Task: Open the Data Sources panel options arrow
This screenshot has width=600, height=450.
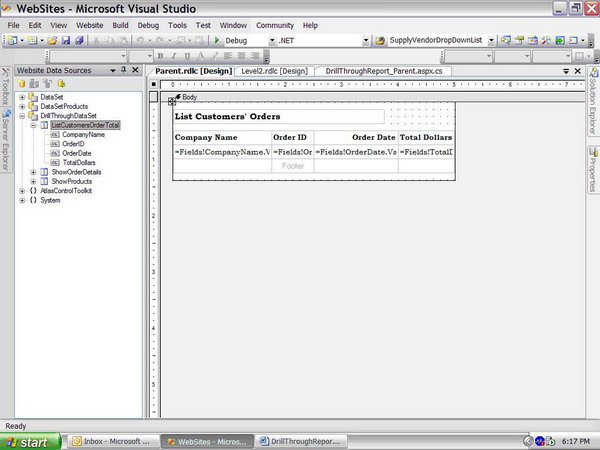Action: (x=112, y=70)
